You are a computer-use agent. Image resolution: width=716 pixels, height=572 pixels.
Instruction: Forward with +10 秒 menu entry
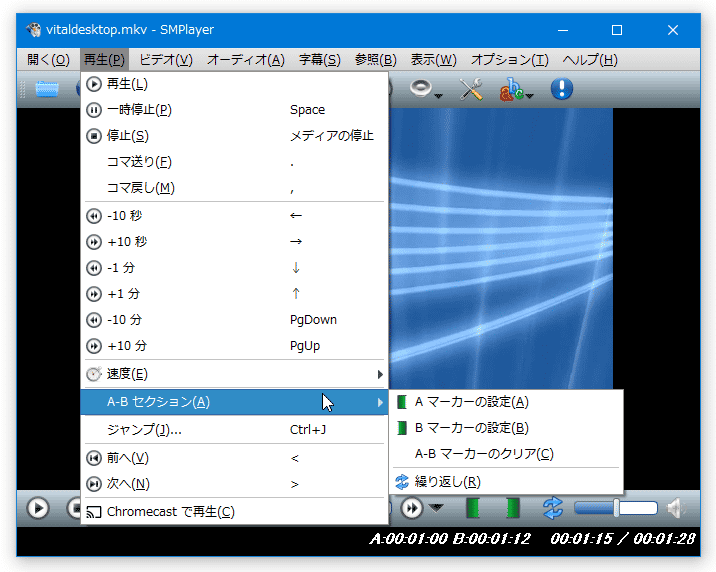click(234, 241)
